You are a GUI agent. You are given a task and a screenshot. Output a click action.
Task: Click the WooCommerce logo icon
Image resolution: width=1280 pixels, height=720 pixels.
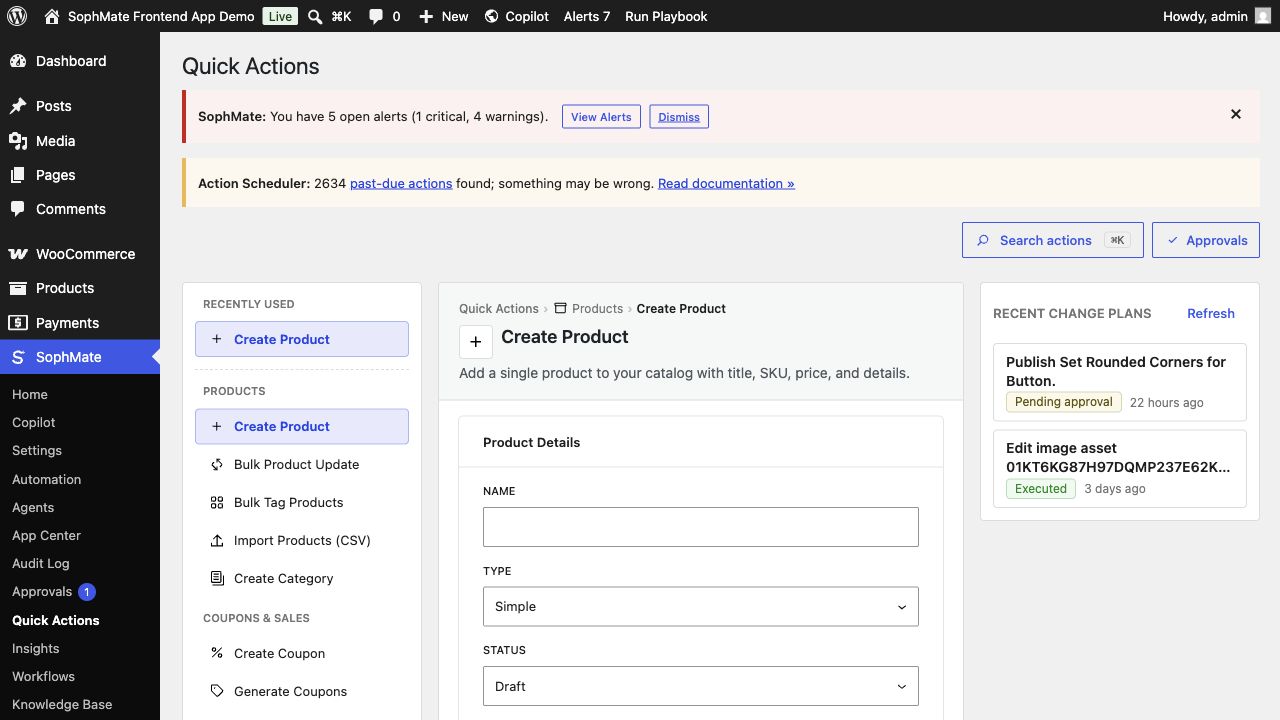point(18,254)
